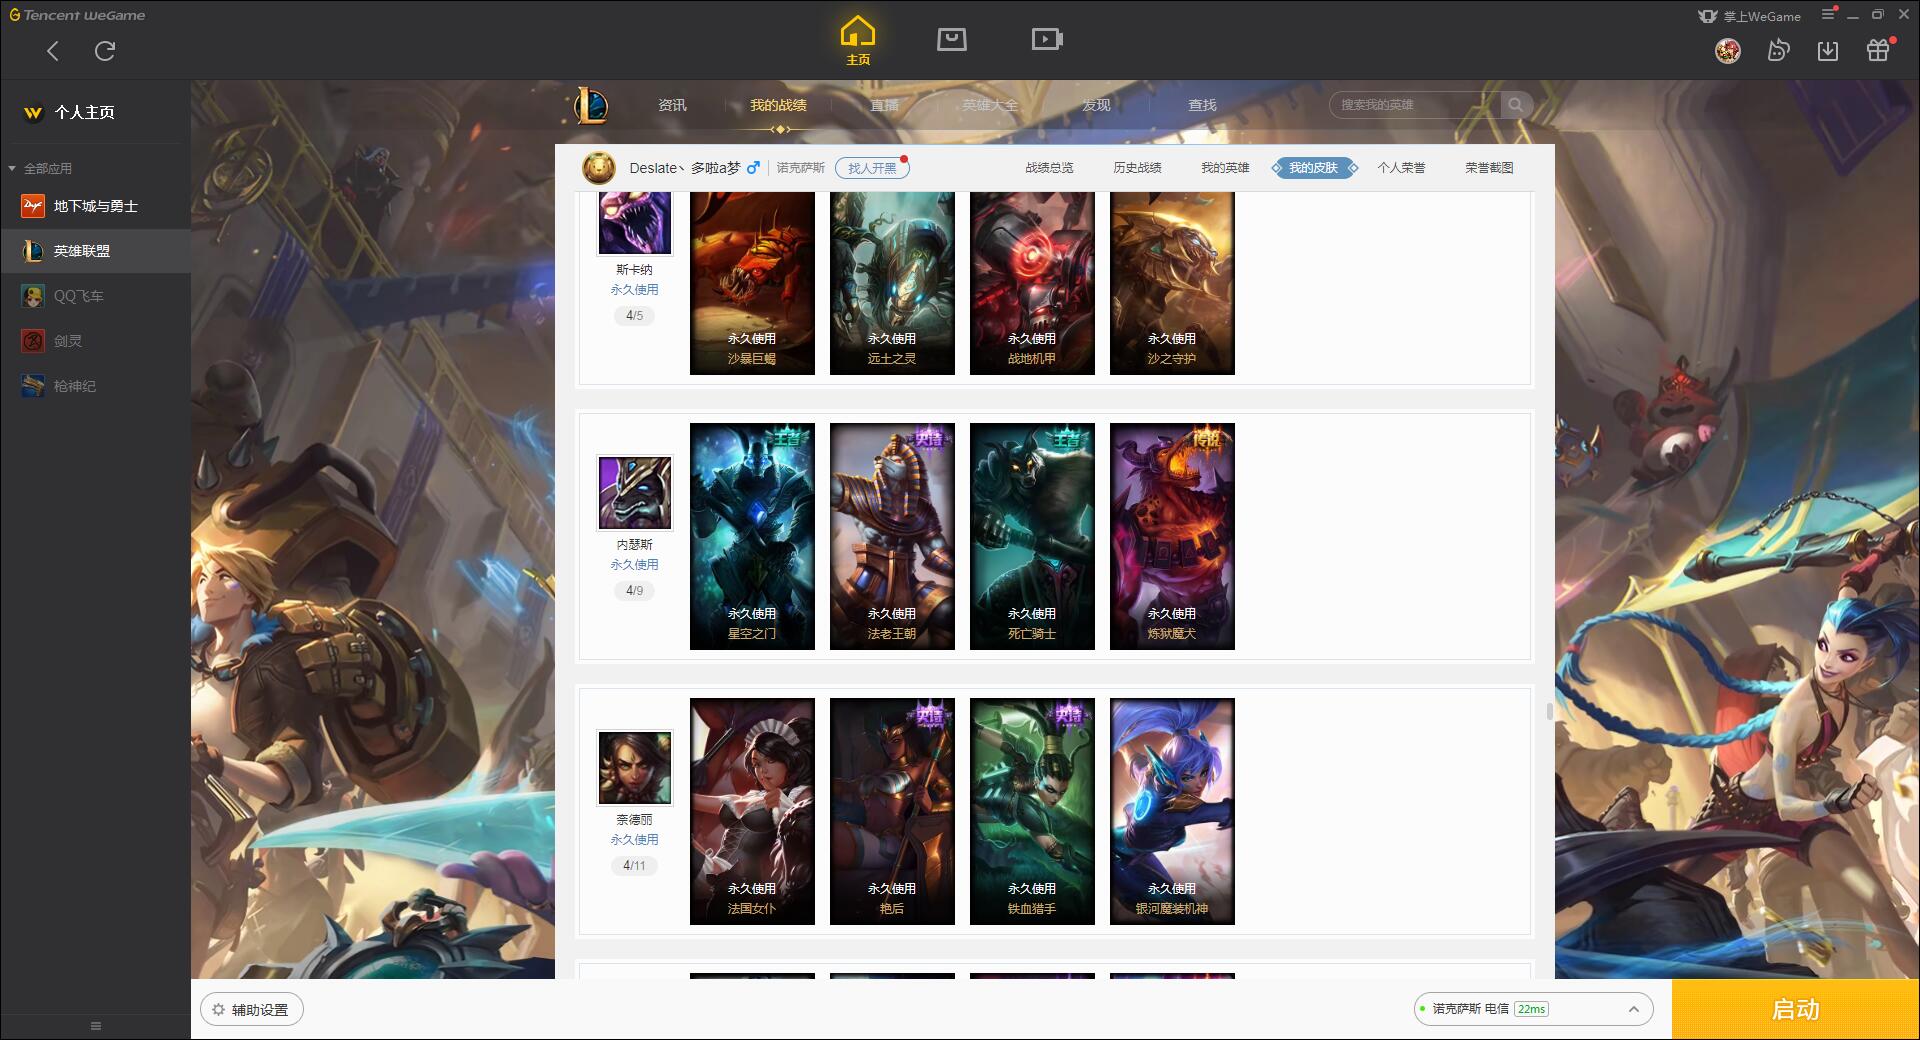
Task: Open the 铁血猎手 skin card
Action: click(1032, 811)
